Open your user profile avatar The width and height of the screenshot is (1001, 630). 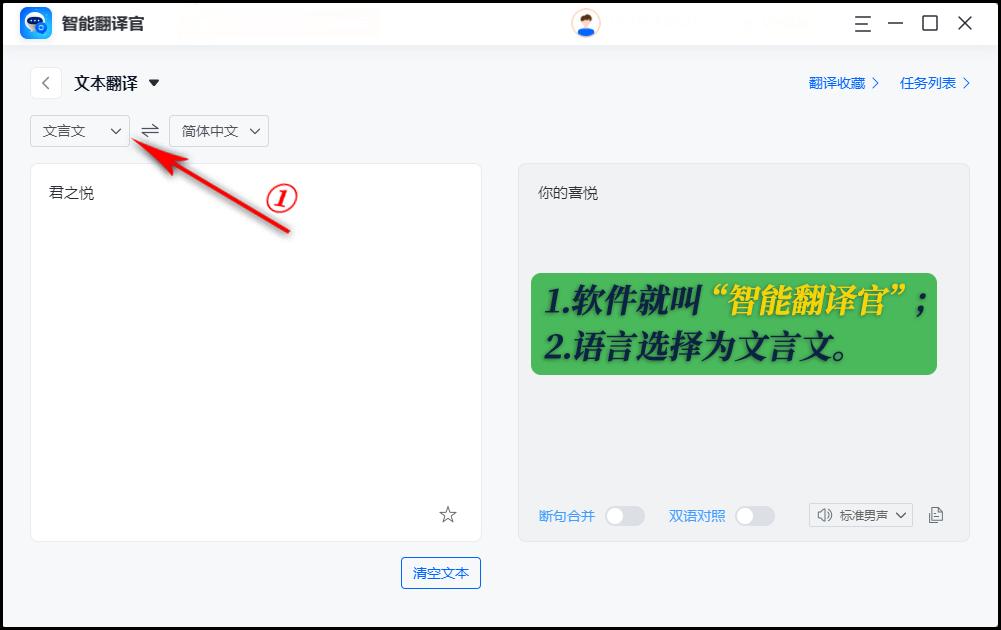pyautogui.click(x=585, y=21)
